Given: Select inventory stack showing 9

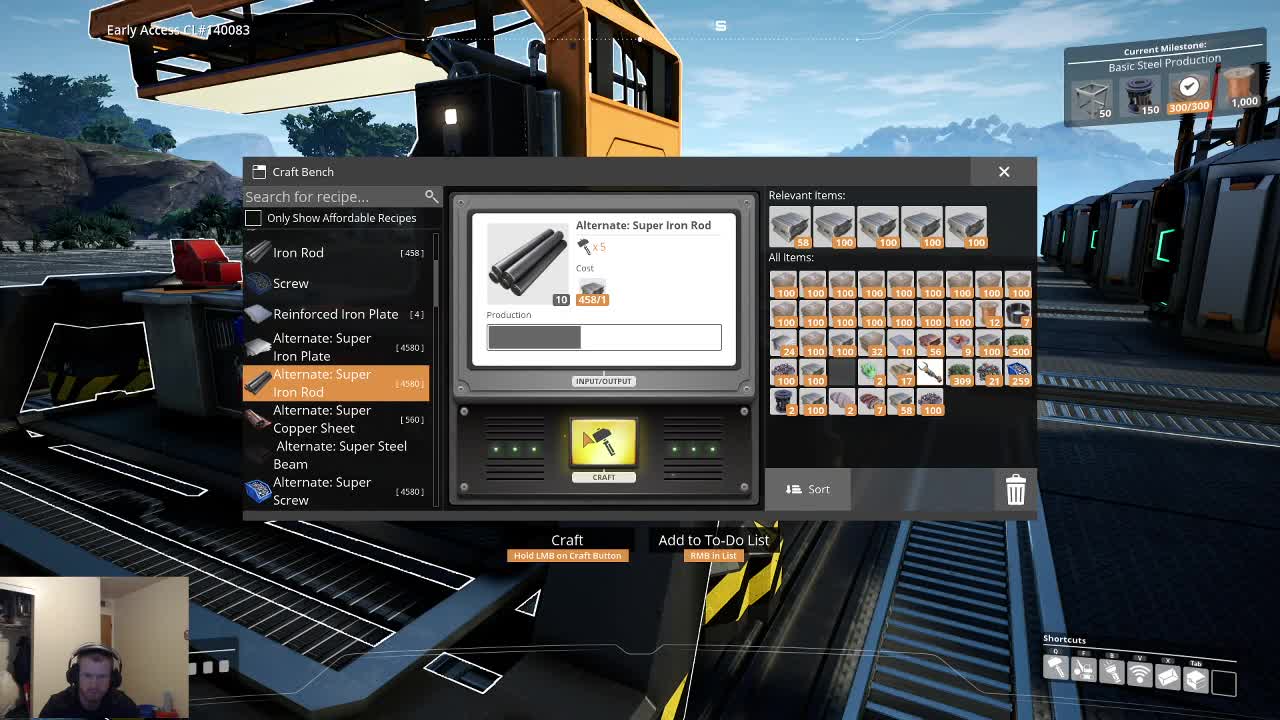Looking at the screenshot, I should click(960, 343).
